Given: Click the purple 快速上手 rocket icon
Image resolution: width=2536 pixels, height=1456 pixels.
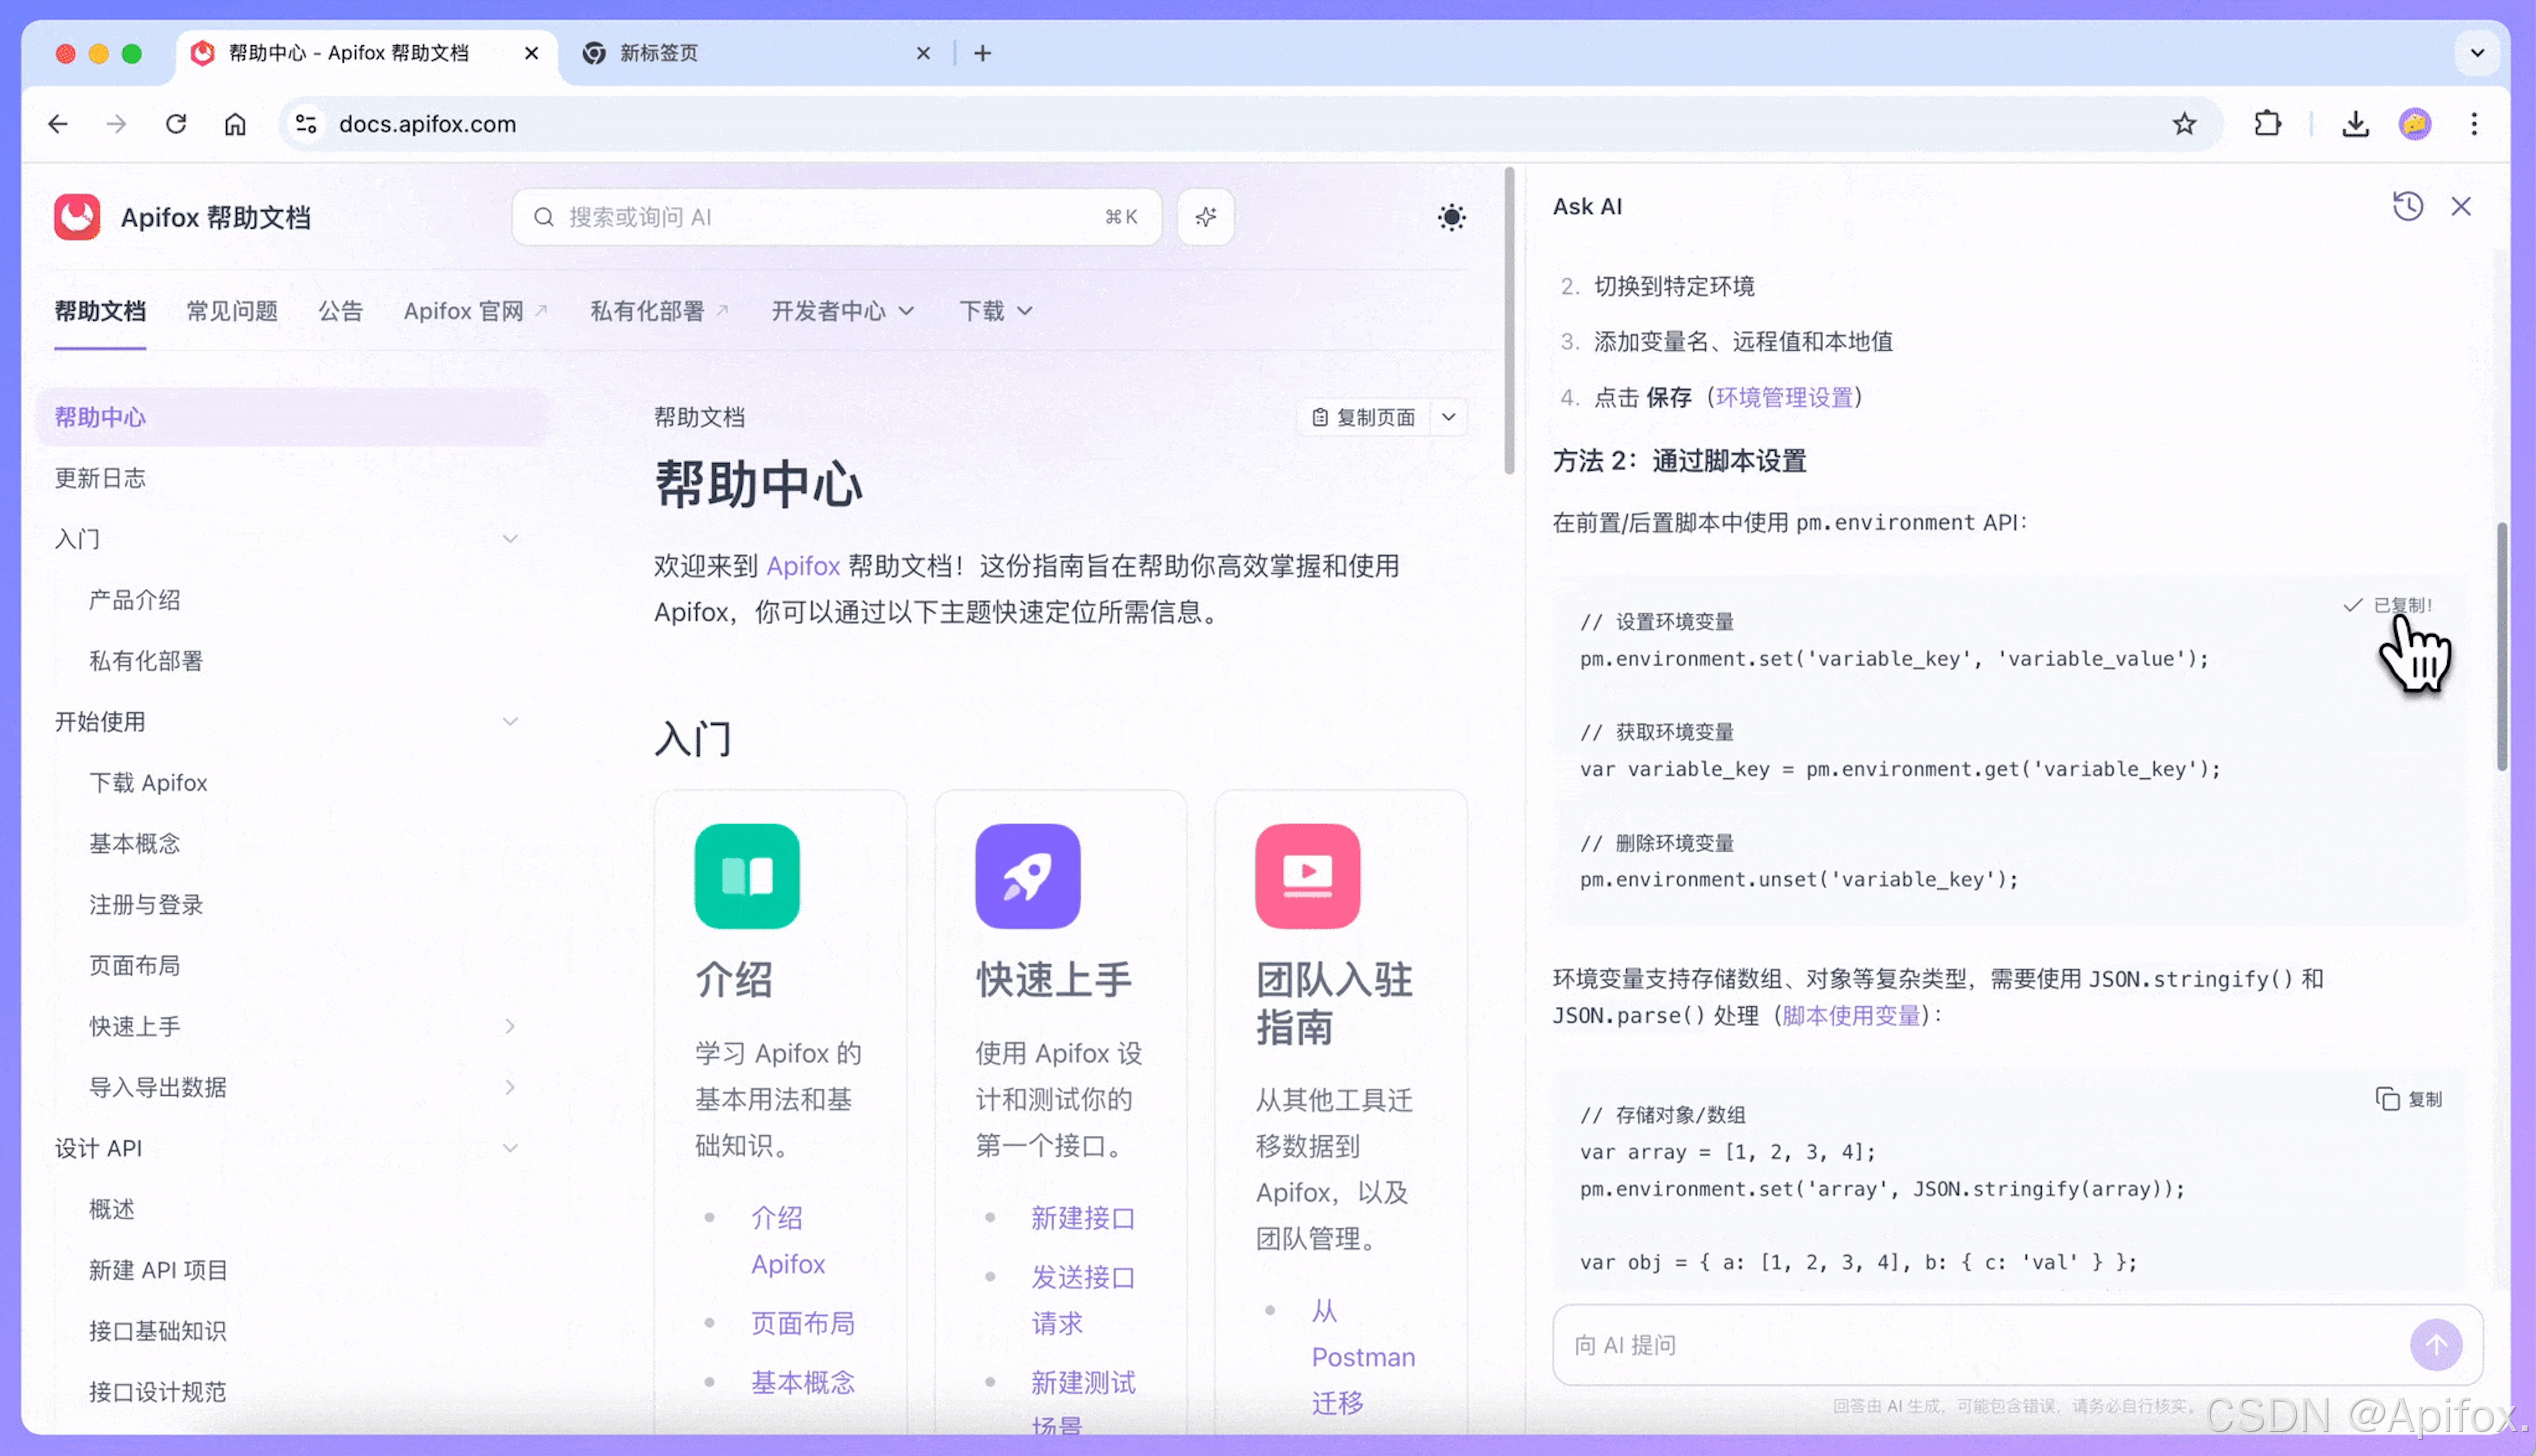Looking at the screenshot, I should pos(1027,876).
